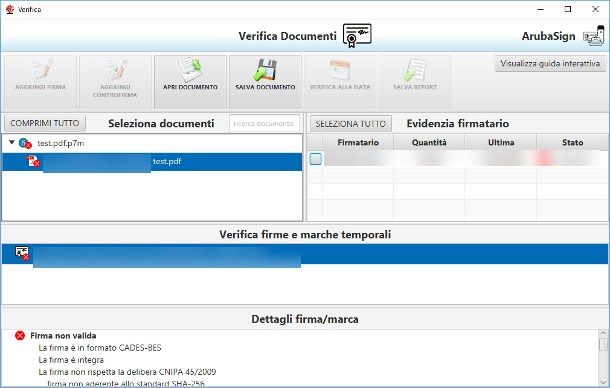Click the Aggiungi Firma toolbar button

coord(40,82)
